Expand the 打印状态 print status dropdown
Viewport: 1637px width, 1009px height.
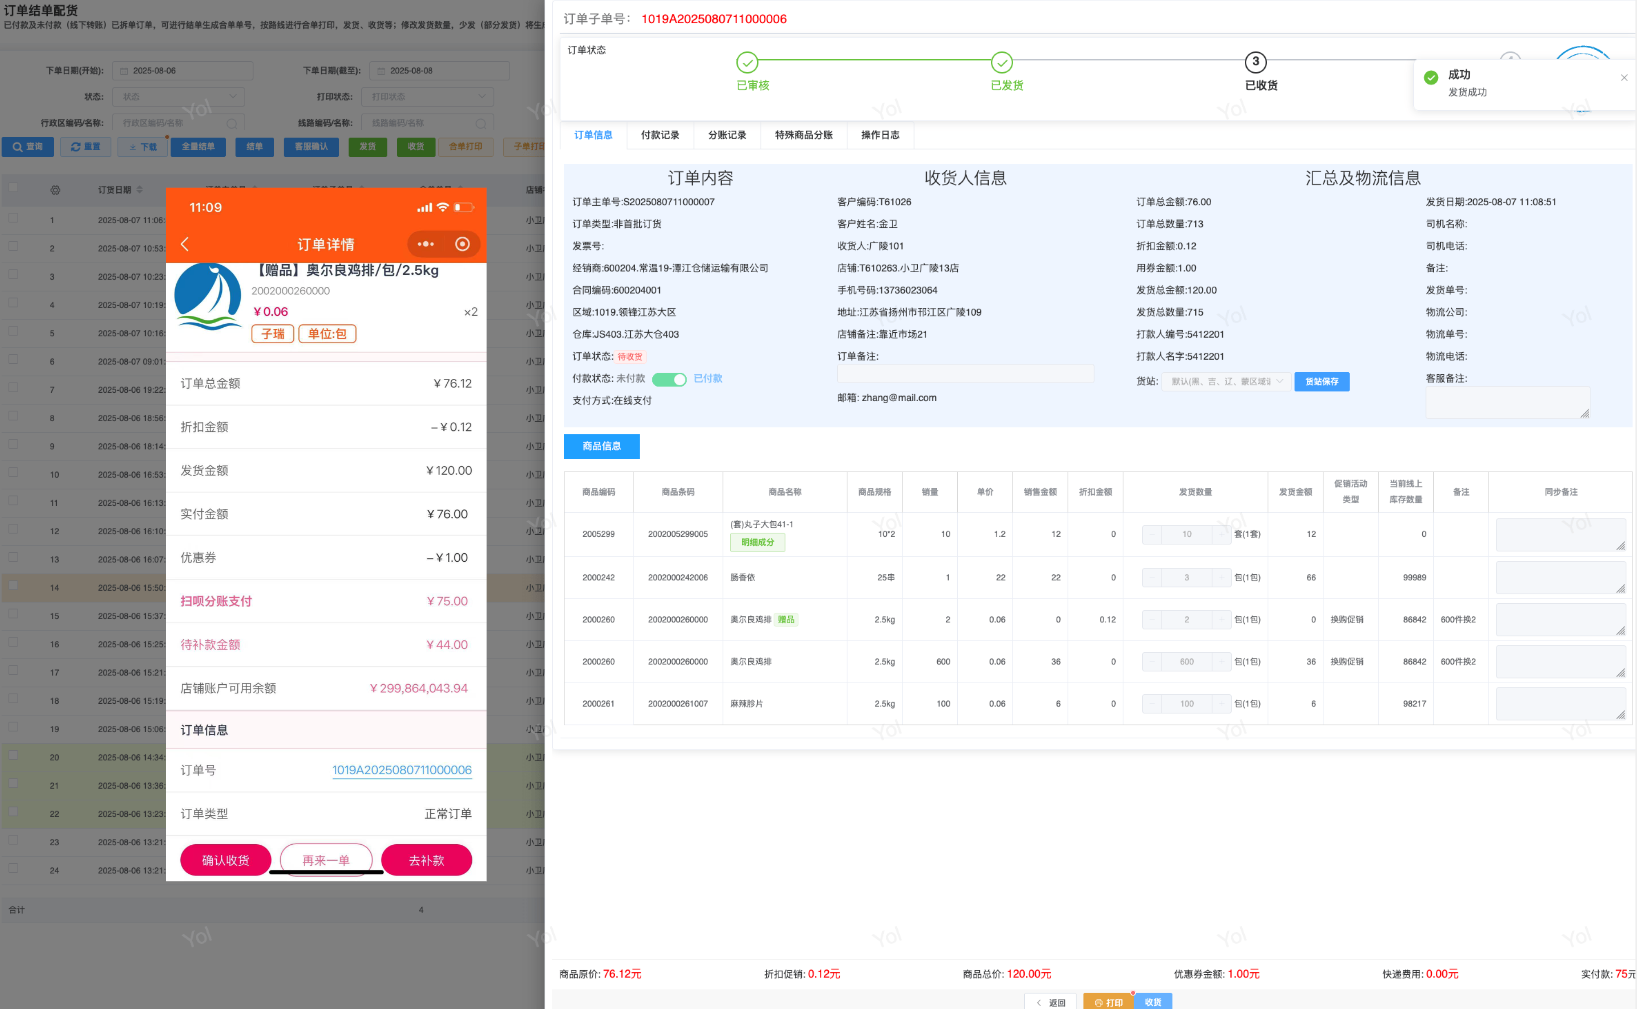coord(430,97)
